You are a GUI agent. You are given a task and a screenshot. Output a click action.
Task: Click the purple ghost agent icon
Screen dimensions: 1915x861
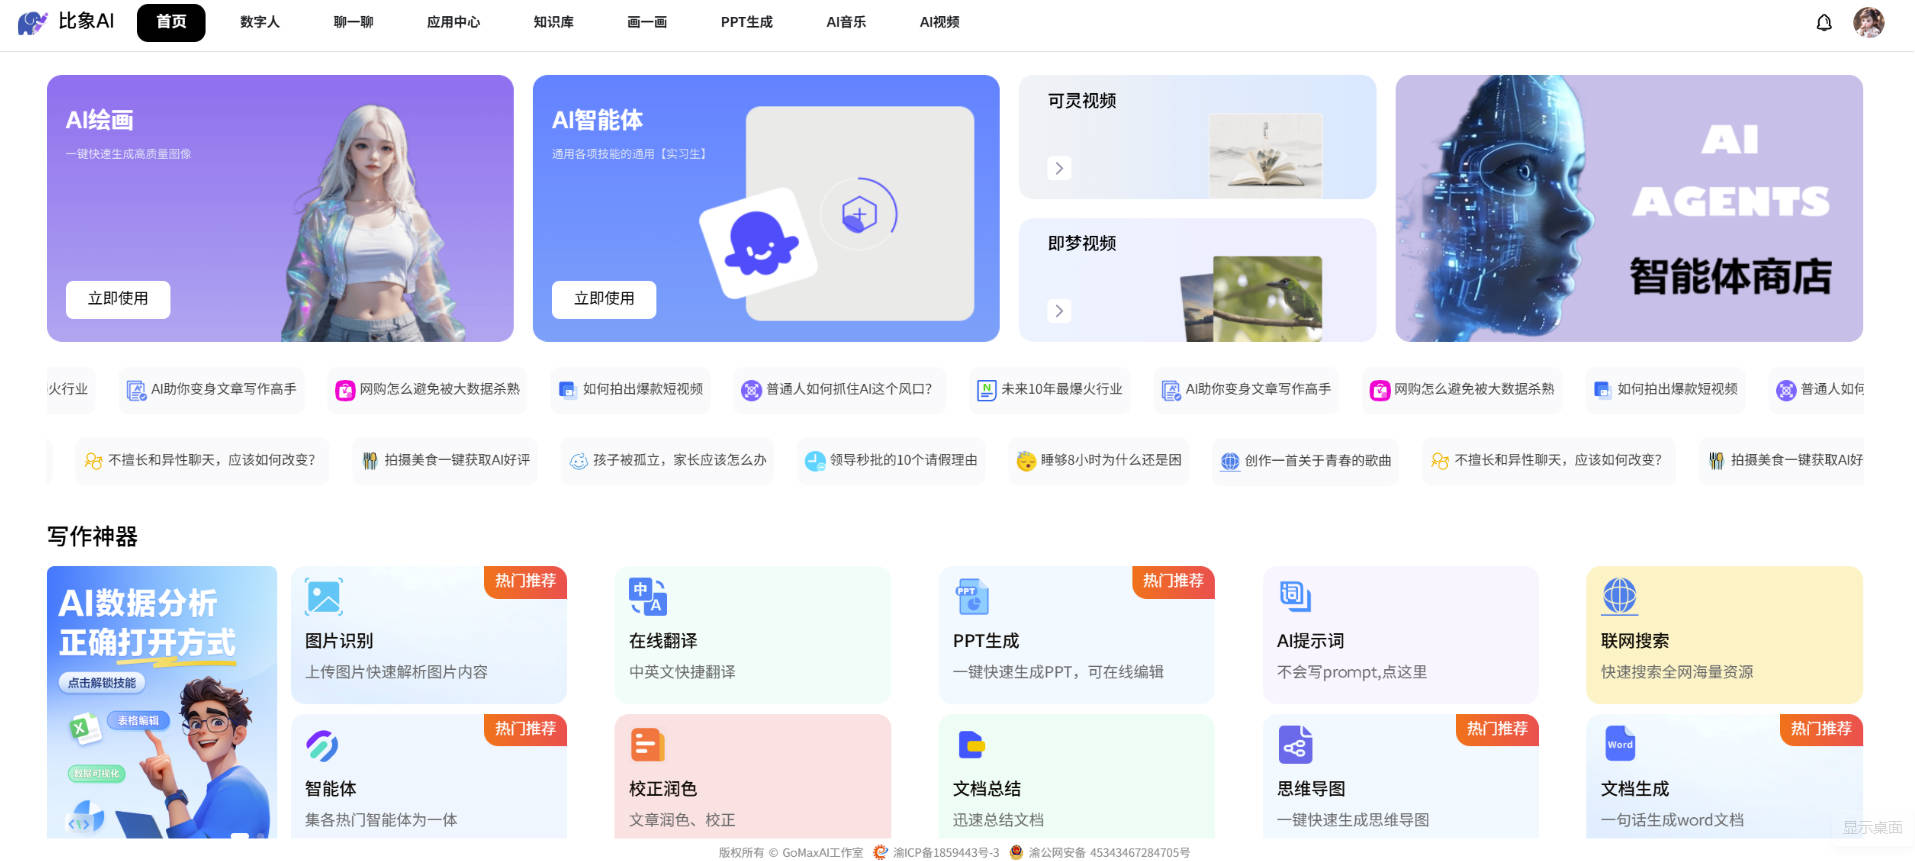[x=759, y=243]
